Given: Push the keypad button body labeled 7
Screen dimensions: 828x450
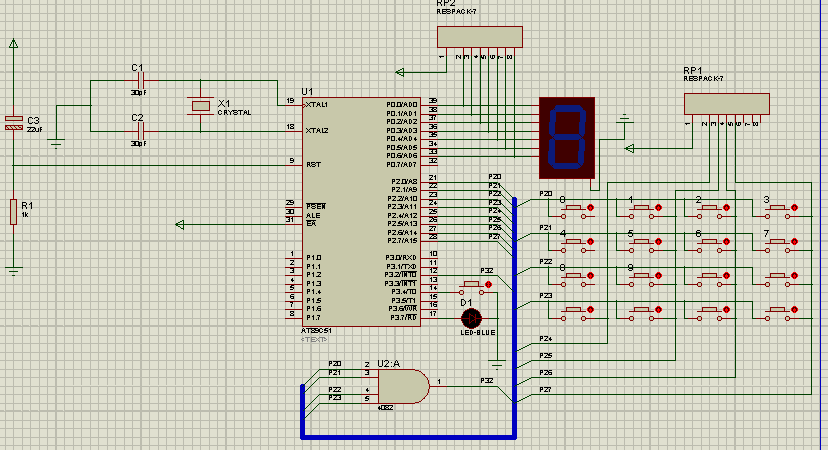Looking at the screenshot, I should (777, 243).
